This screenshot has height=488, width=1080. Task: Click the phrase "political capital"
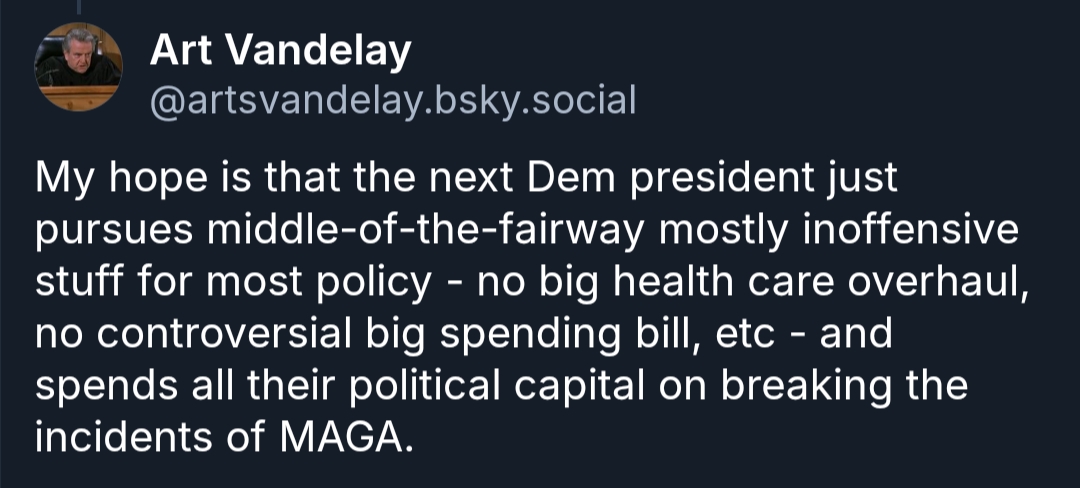pos(525,385)
